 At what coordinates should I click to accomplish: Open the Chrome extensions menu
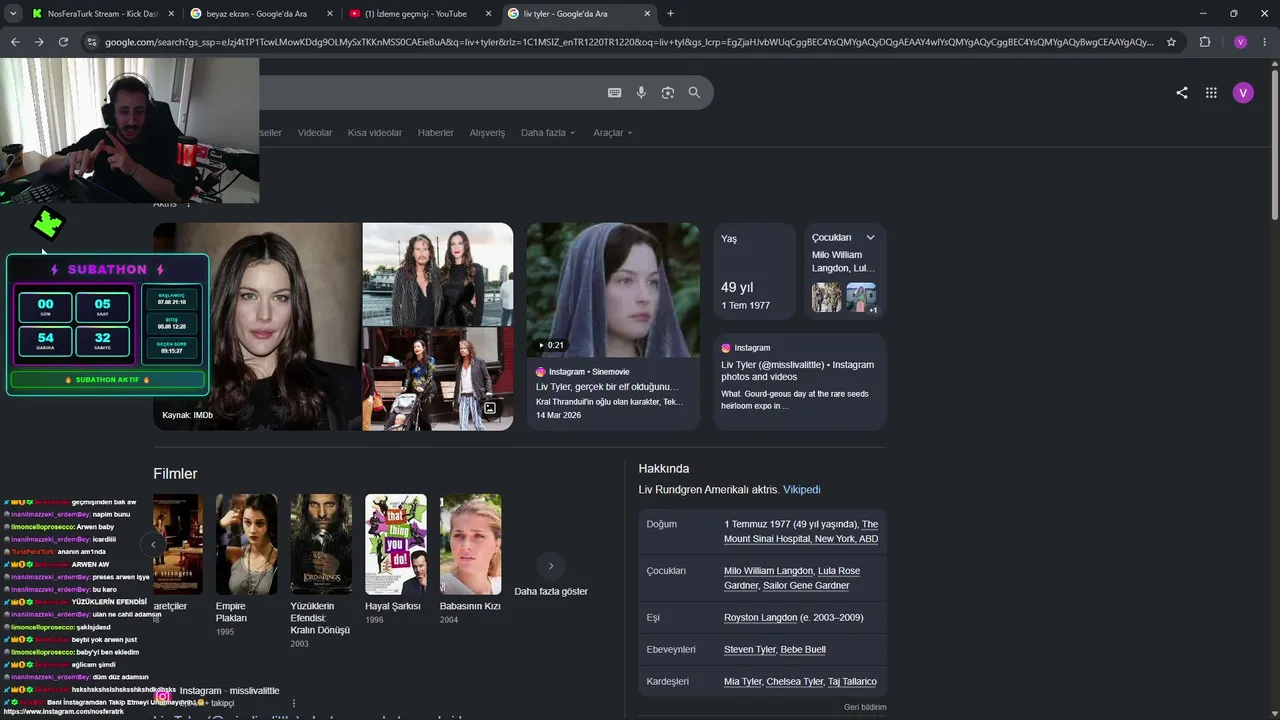point(1205,42)
